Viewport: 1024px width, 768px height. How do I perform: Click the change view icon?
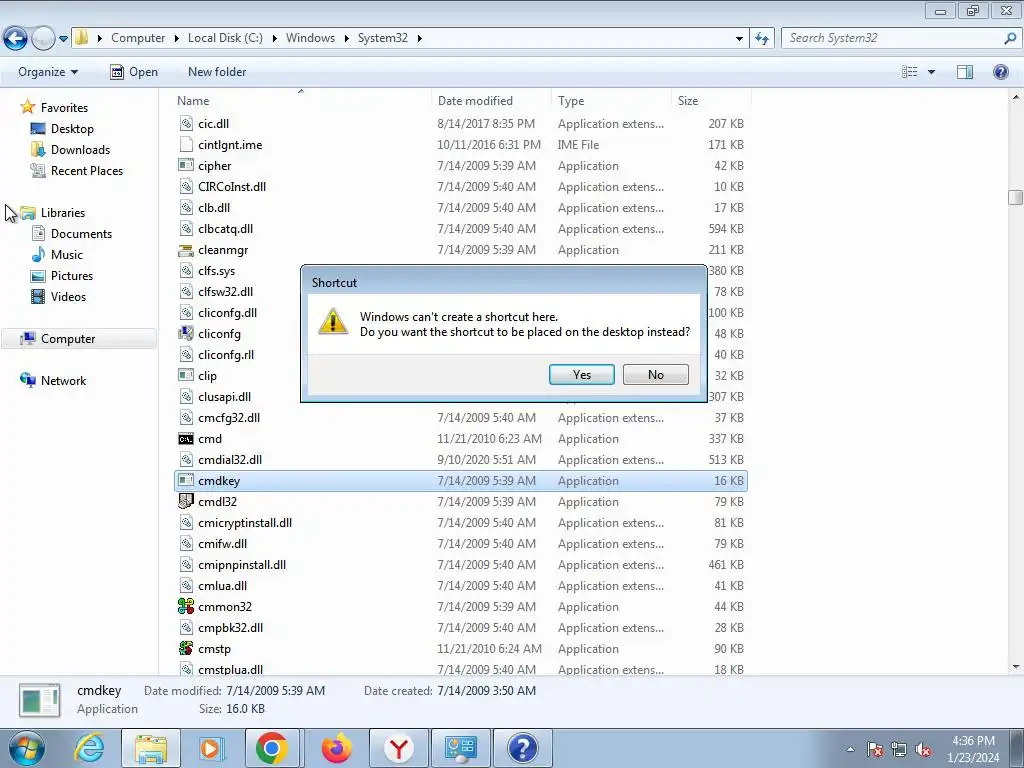click(x=909, y=72)
